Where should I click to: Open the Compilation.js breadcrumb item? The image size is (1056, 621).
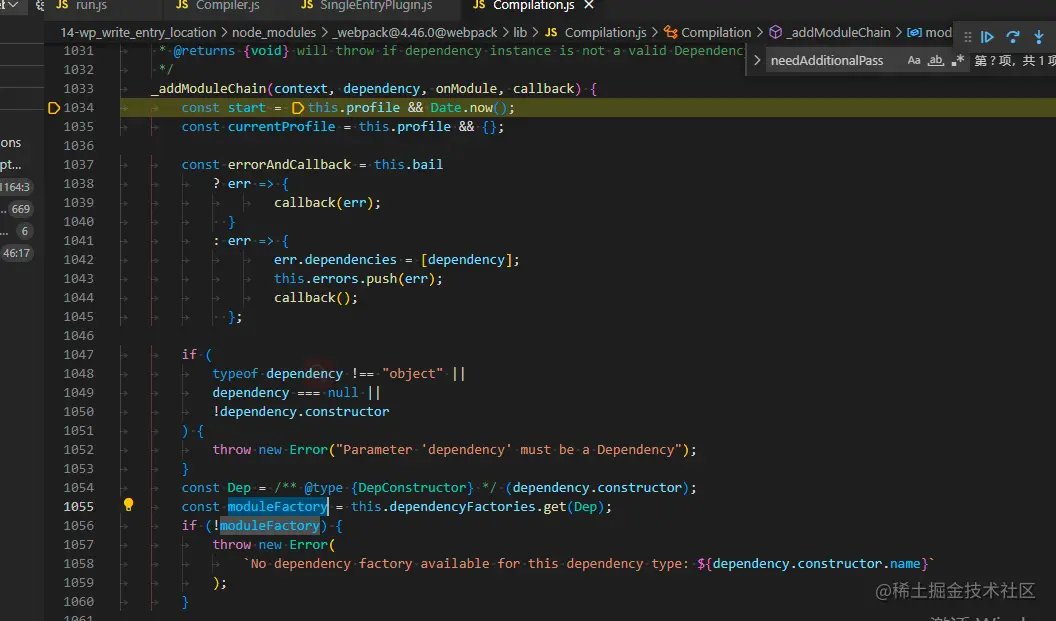point(605,32)
